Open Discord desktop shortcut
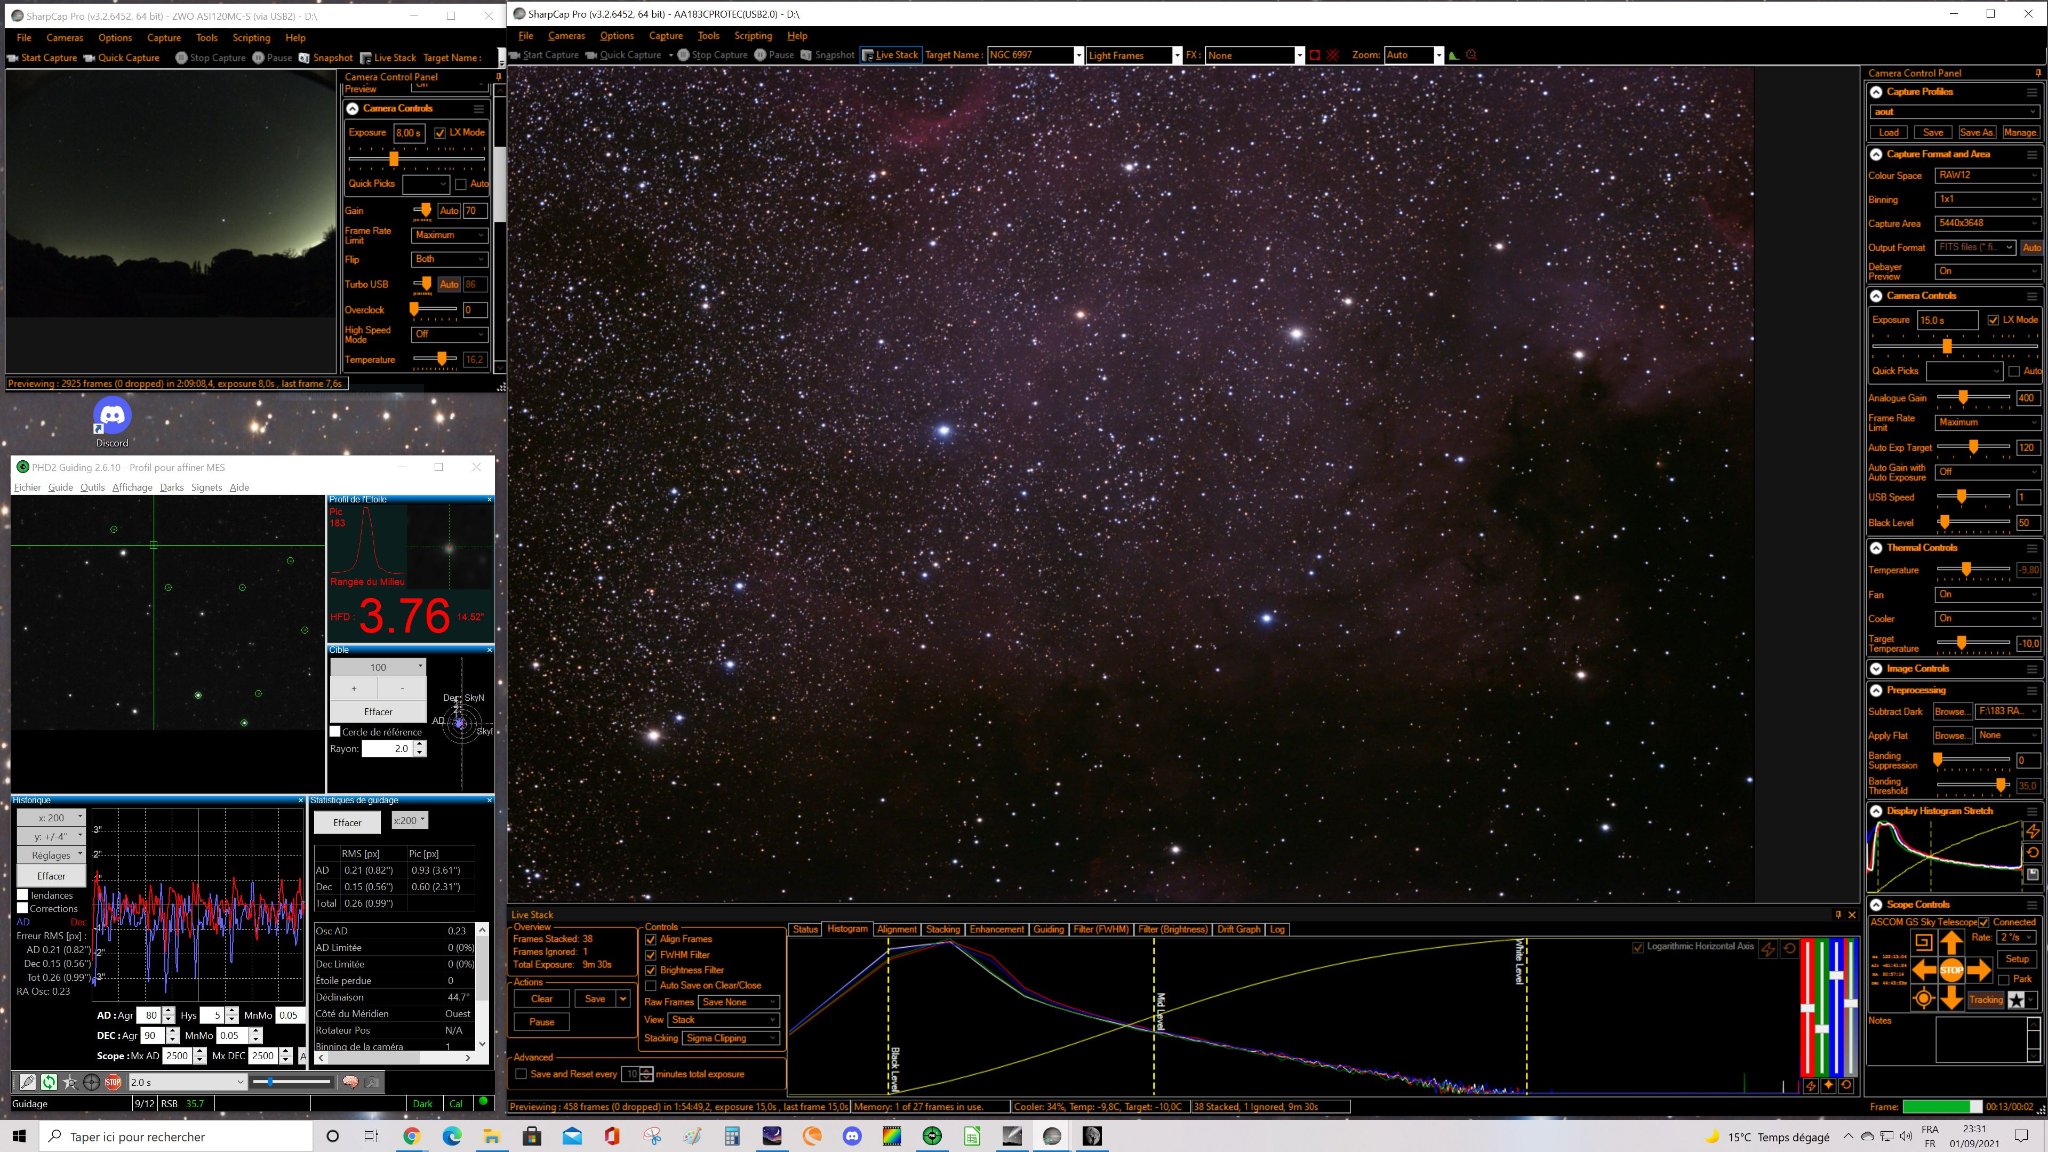Viewport: 2048px width, 1152px height. (112, 420)
